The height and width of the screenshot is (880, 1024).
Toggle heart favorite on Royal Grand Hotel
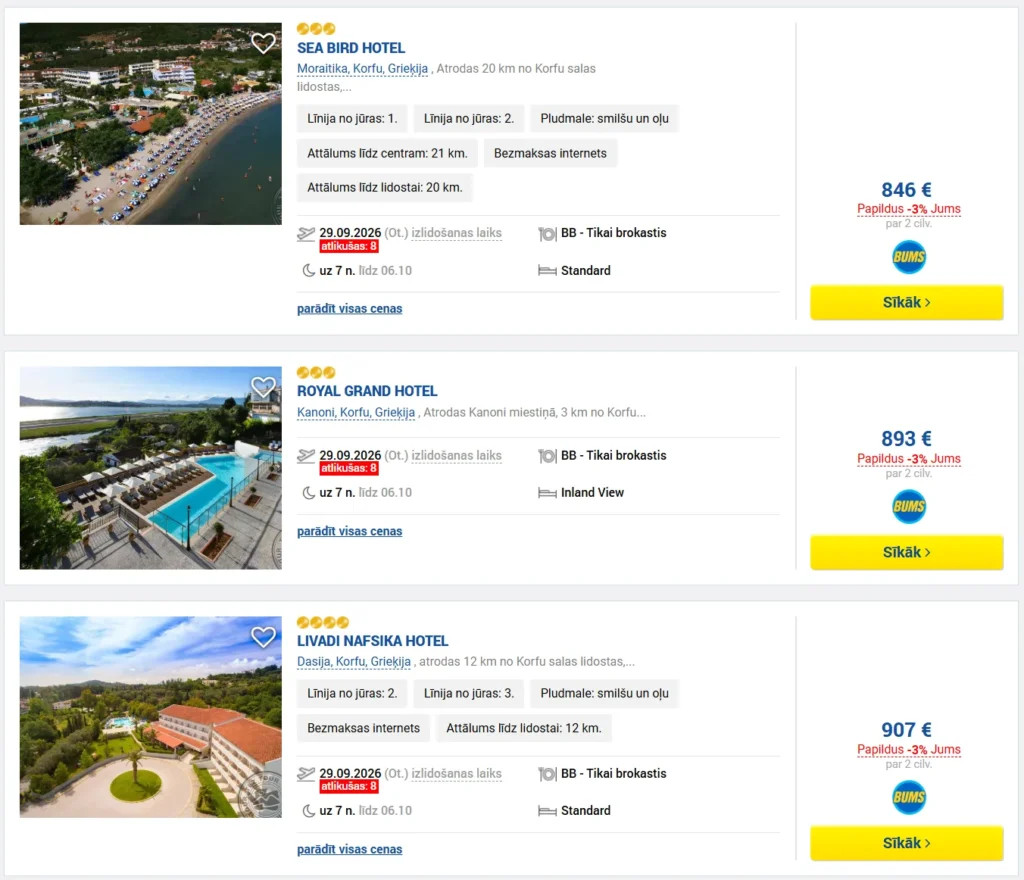[x=263, y=387]
